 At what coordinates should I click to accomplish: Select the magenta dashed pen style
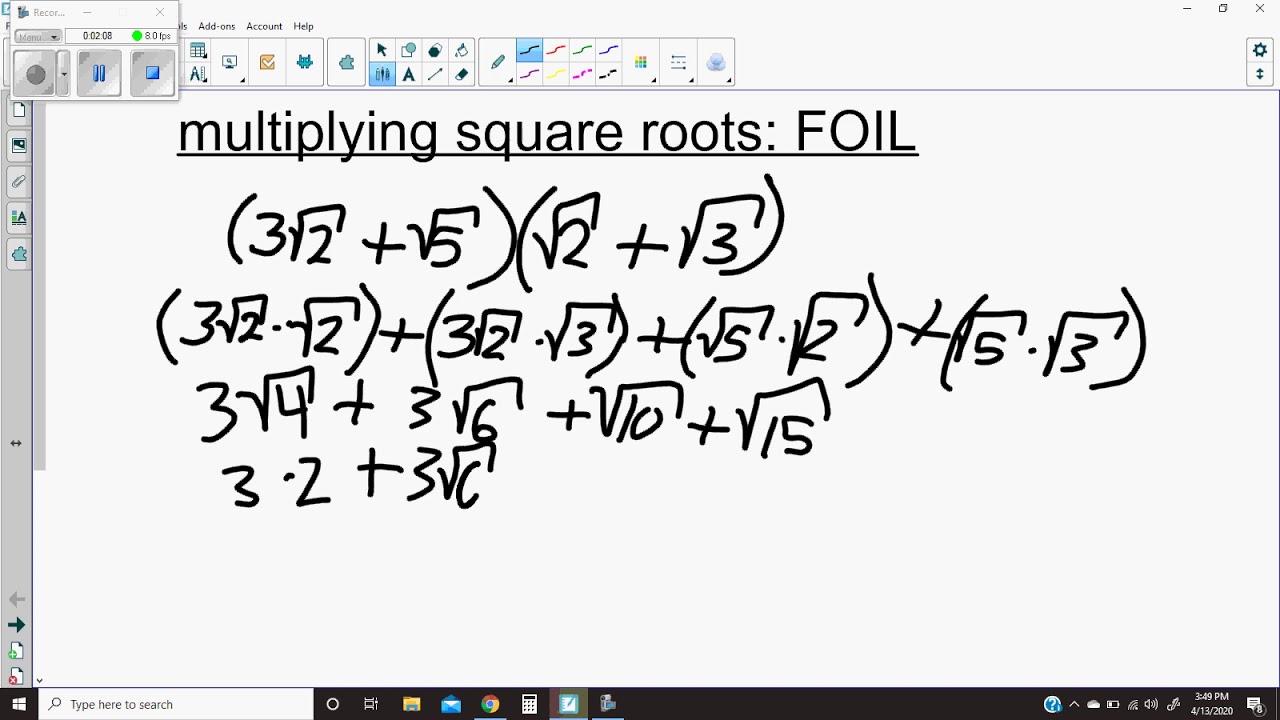pos(582,74)
